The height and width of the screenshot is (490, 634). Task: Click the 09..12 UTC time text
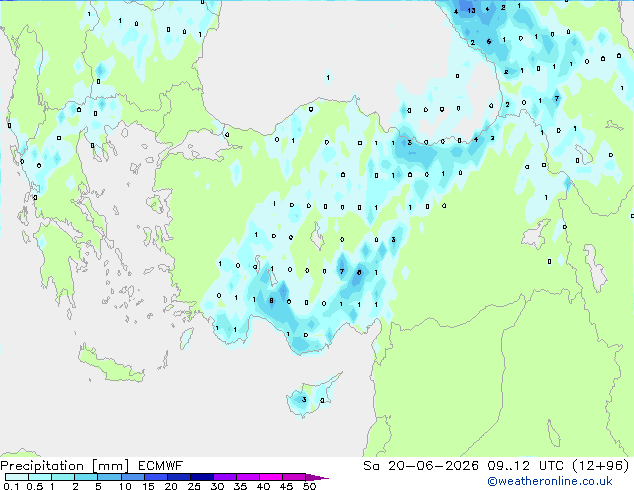coord(525,466)
